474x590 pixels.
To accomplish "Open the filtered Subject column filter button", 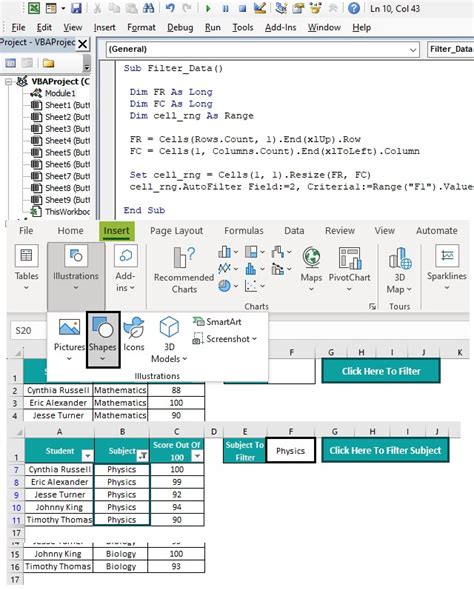I will click(x=143, y=456).
